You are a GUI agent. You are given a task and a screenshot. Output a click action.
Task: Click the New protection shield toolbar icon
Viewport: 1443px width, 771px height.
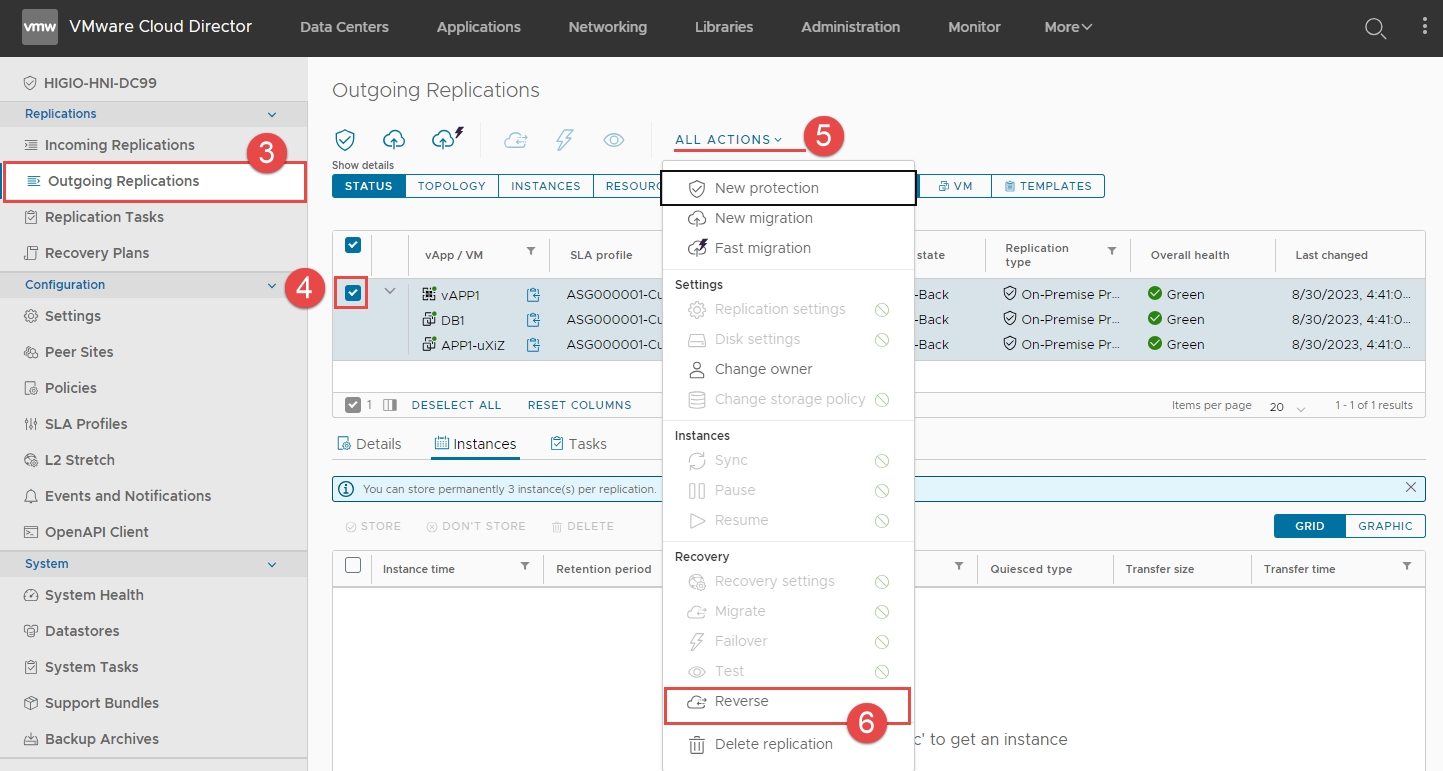click(x=345, y=140)
